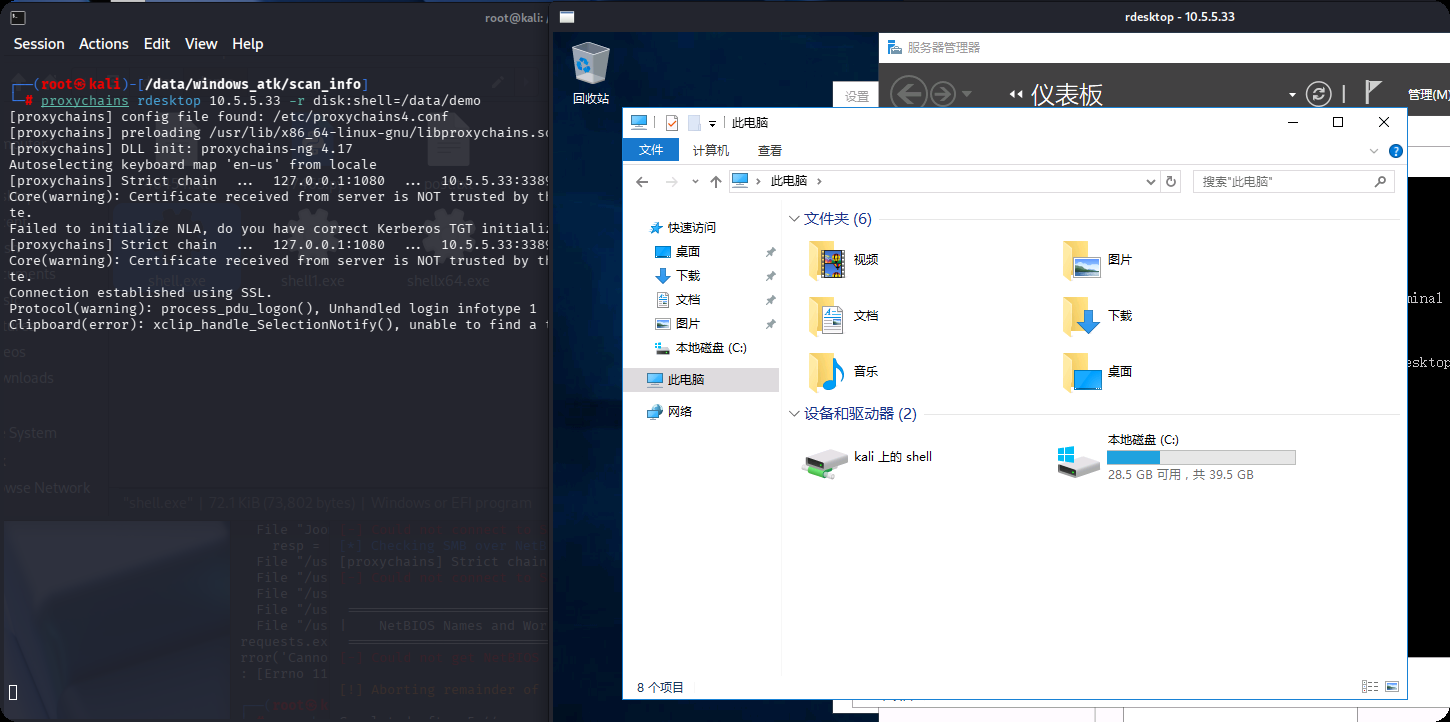Refresh the Explorer address bar location
The width and height of the screenshot is (1450, 722).
pyautogui.click(x=1171, y=182)
